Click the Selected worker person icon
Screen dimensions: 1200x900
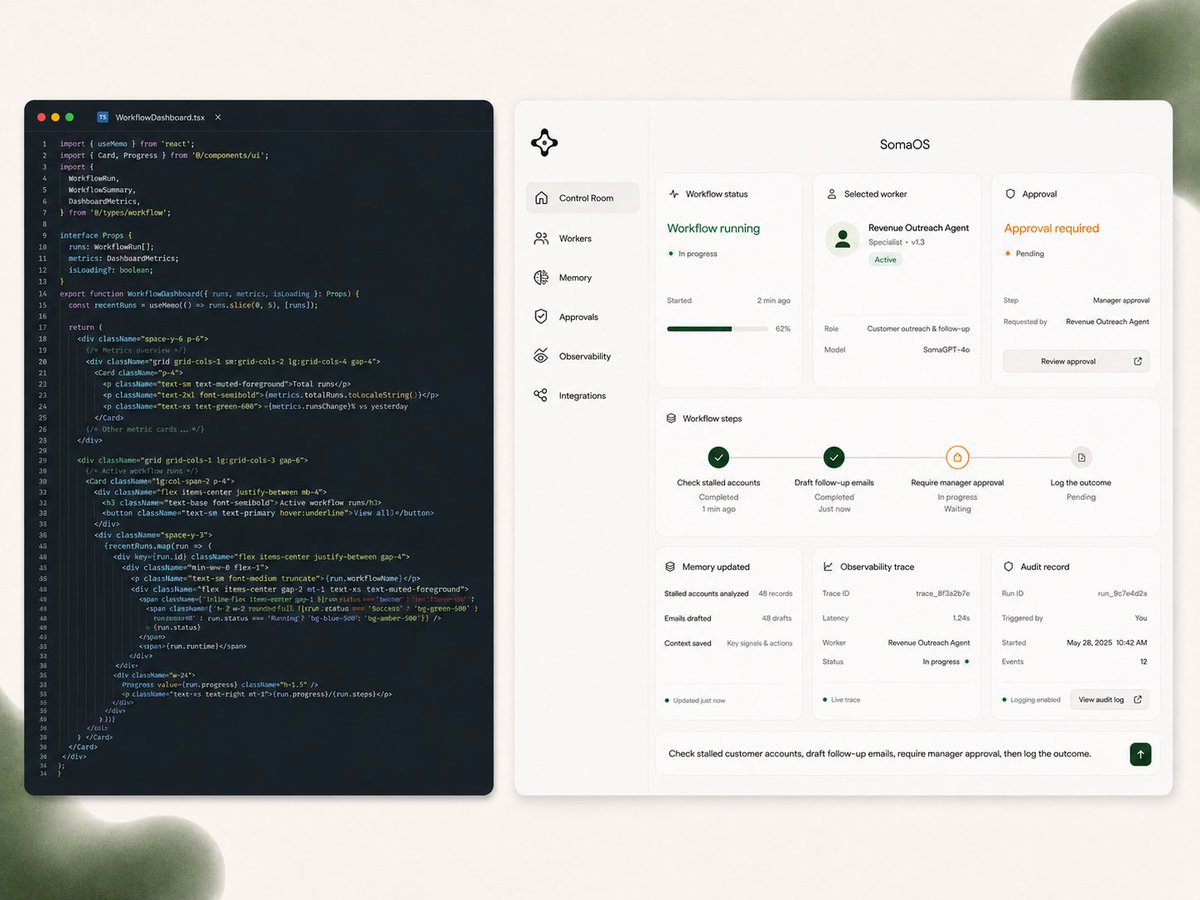[831, 194]
